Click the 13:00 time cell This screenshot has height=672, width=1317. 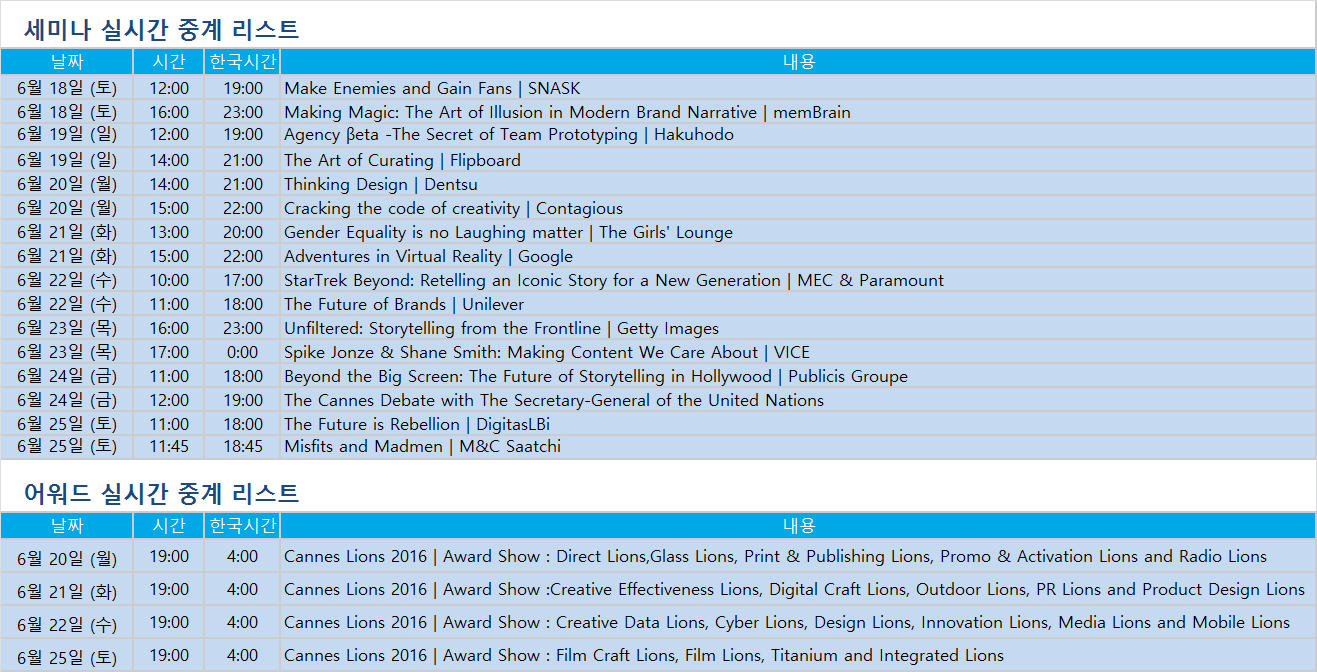[x=169, y=232]
